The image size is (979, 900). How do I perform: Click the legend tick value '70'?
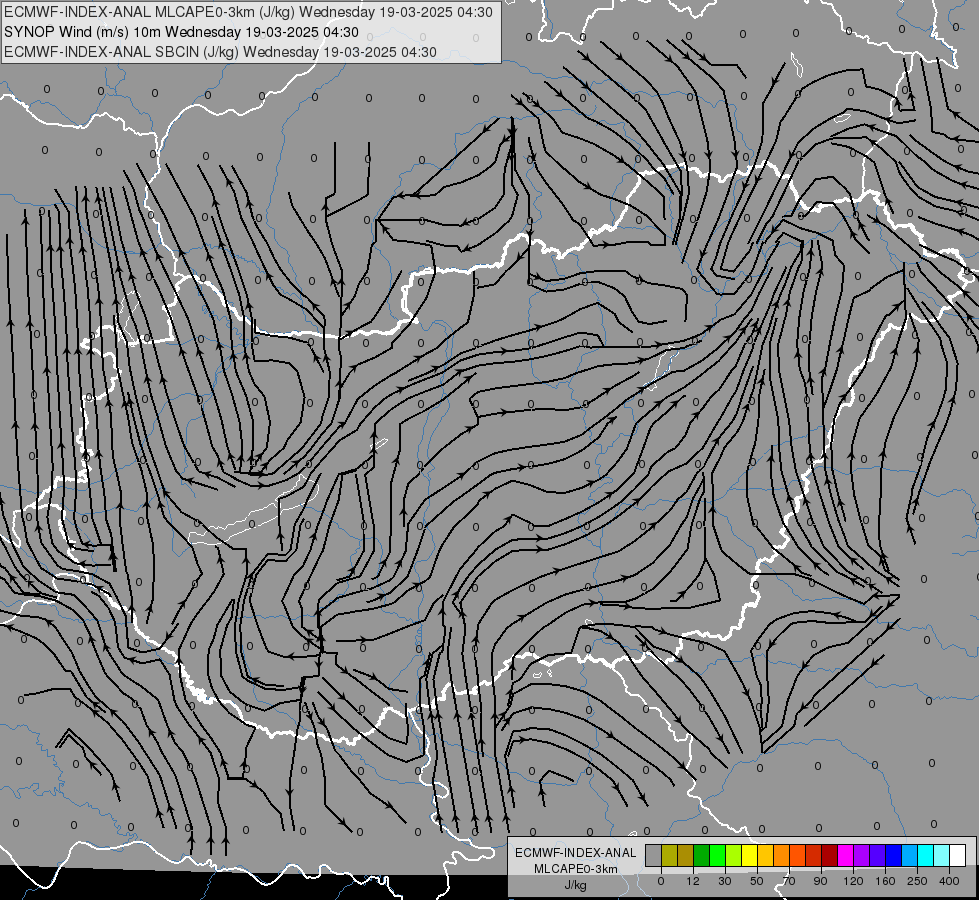point(789,881)
